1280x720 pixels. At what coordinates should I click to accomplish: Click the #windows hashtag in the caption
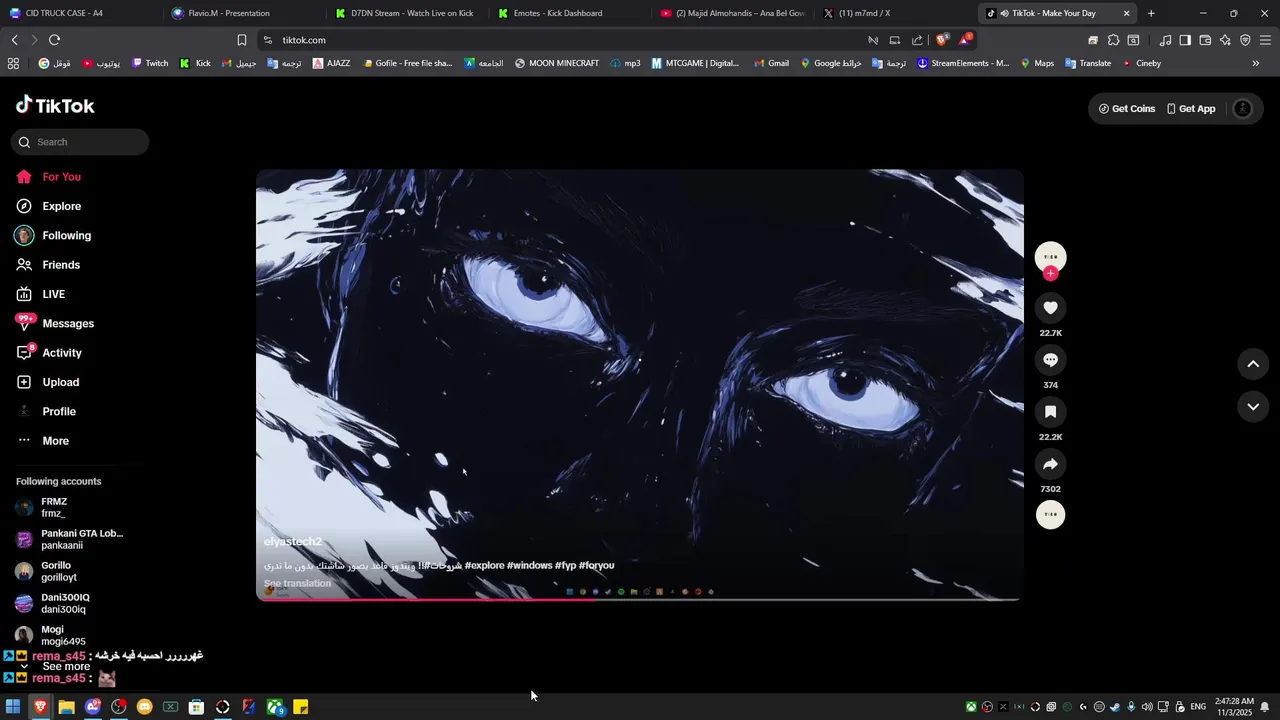coord(530,566)
